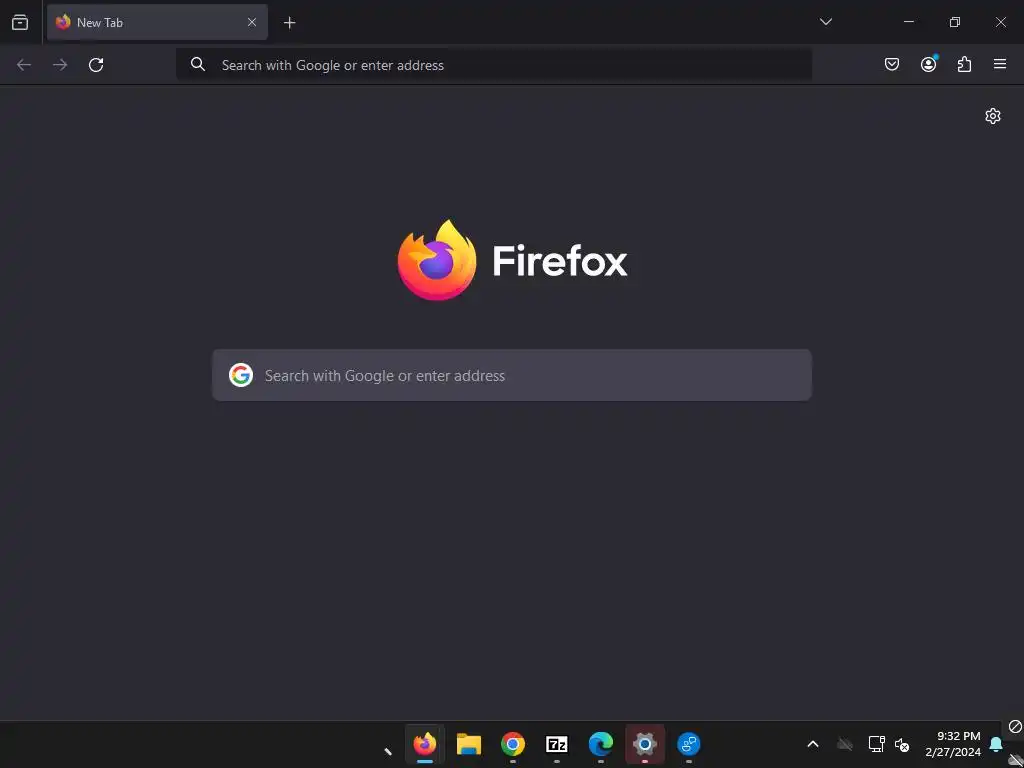Open Settings gear app in taskbar
Image resolution: width=1024 pixels, height=768 pixels.
[x=645, y=744]
